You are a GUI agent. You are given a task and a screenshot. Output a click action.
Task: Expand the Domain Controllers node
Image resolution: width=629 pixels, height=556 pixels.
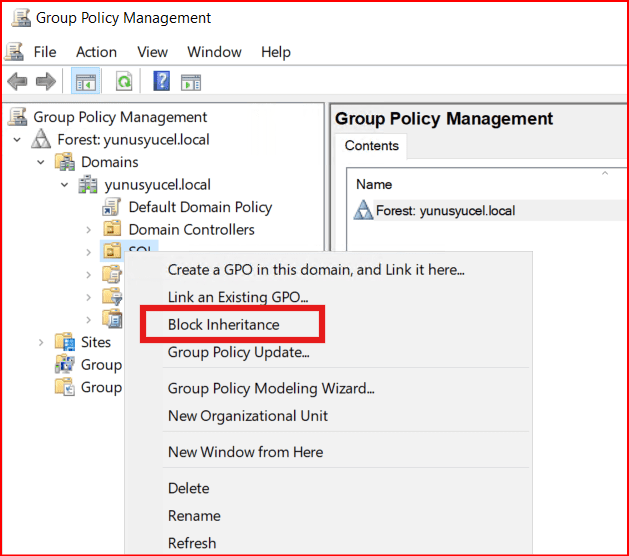88,230
